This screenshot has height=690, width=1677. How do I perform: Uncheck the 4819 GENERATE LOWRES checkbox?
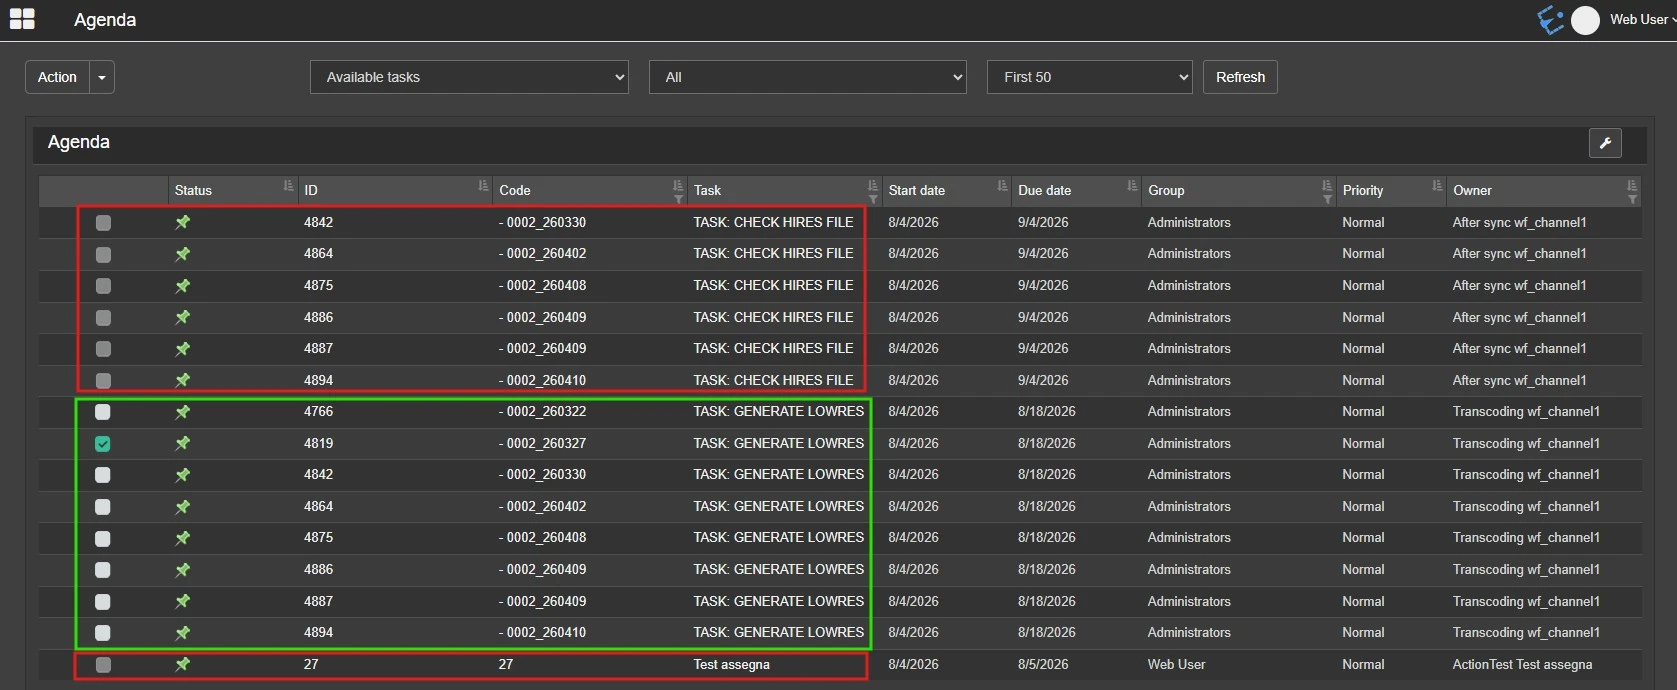102,444
